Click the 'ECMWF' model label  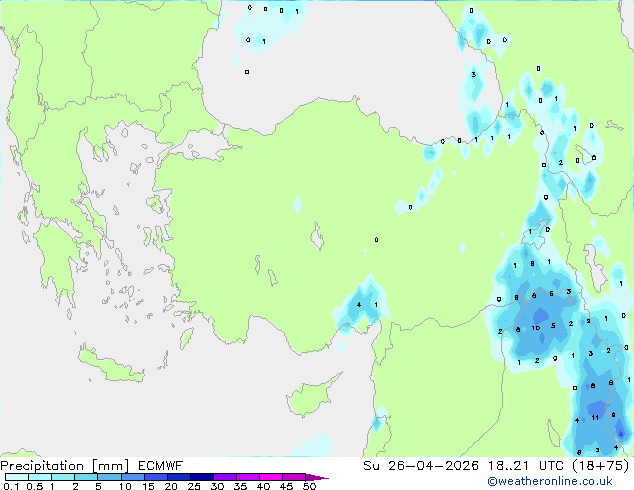click(x=161, y=466)
